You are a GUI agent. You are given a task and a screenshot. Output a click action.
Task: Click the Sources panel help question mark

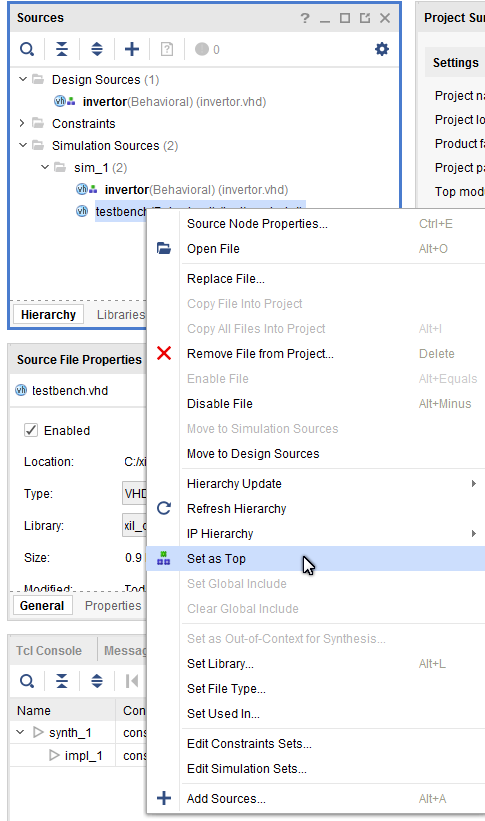point(305,18)
